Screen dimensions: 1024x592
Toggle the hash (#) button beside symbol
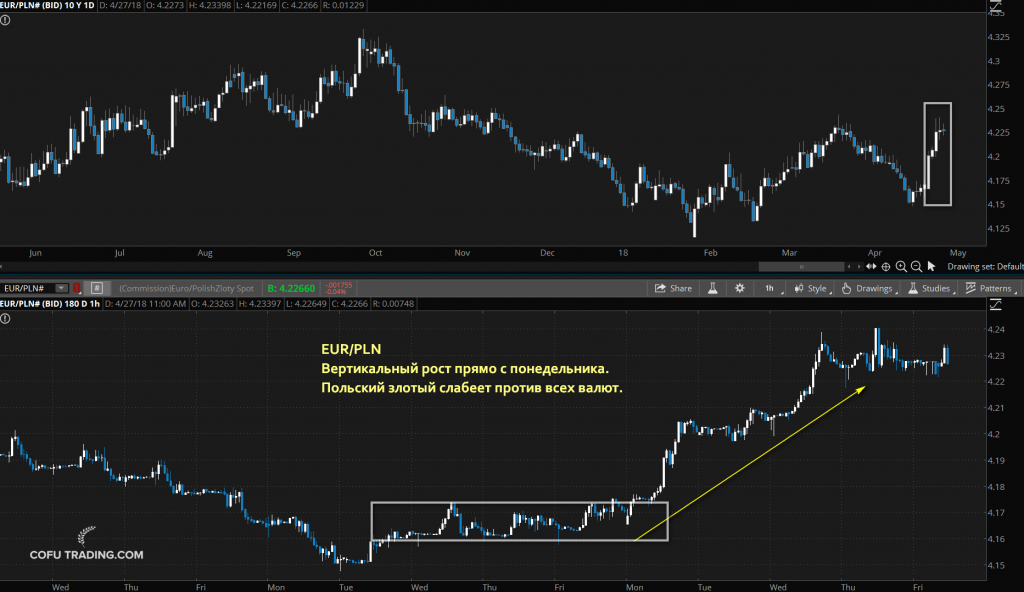(x=96, y=288)
